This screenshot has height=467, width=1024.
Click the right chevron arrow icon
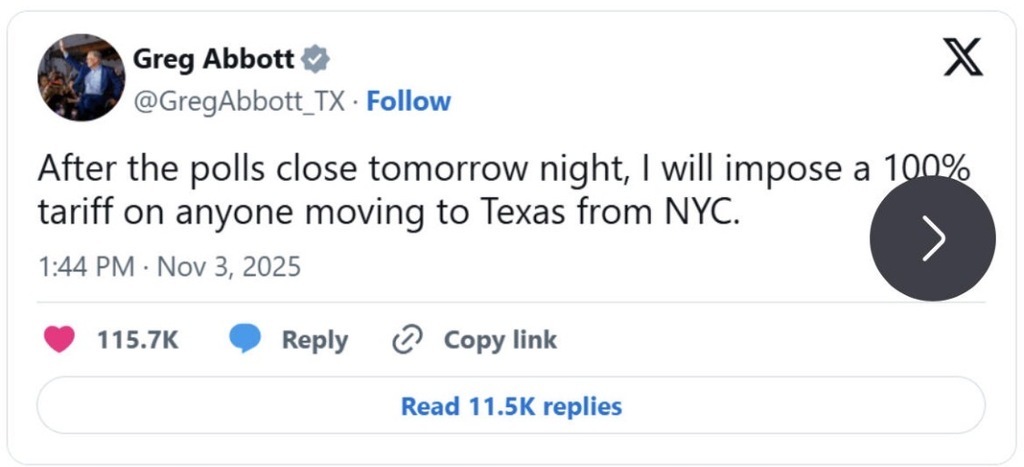click(x=933, y=238)
